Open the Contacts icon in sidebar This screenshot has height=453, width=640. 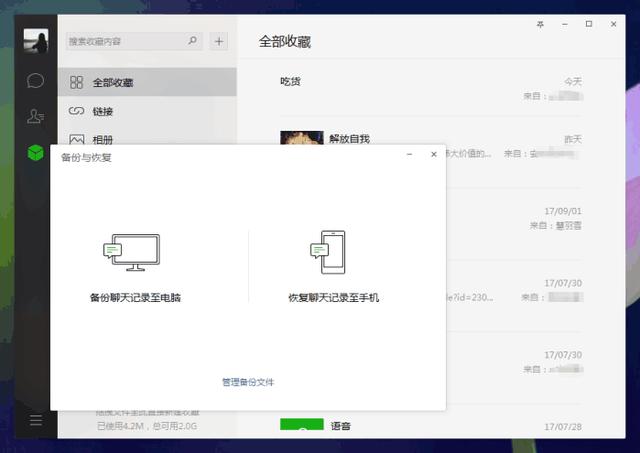(36, 116)
